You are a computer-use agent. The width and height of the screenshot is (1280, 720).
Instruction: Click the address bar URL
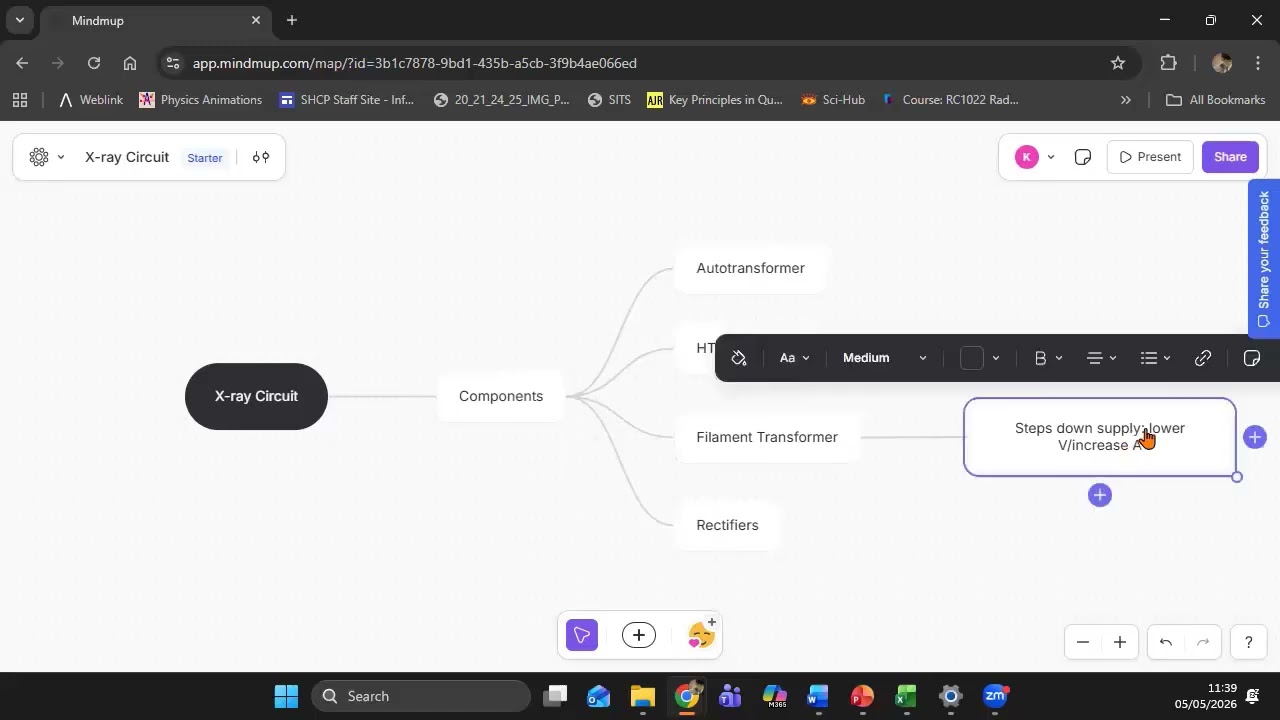click(414, 63)
